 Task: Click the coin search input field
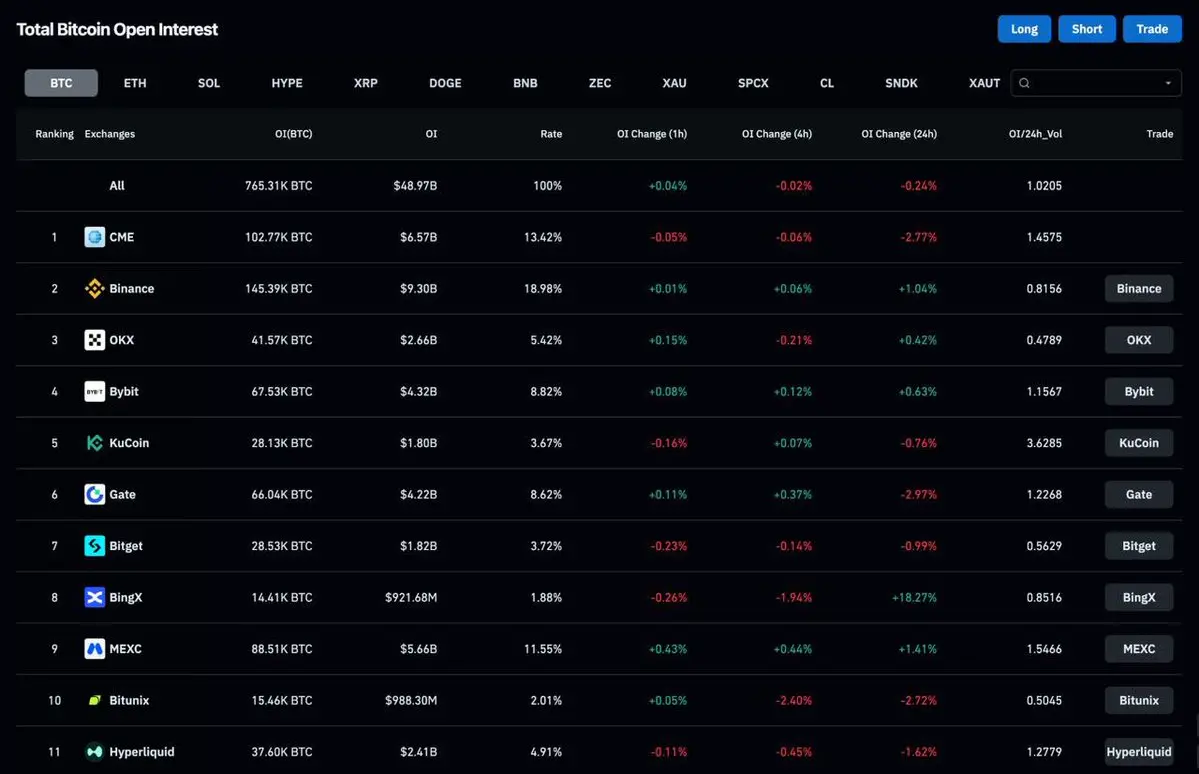1096,83
